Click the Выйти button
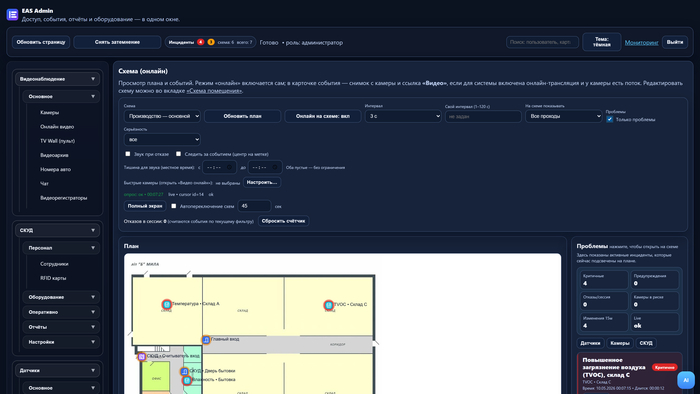This screenshot has width=700, height=394. 675,42
